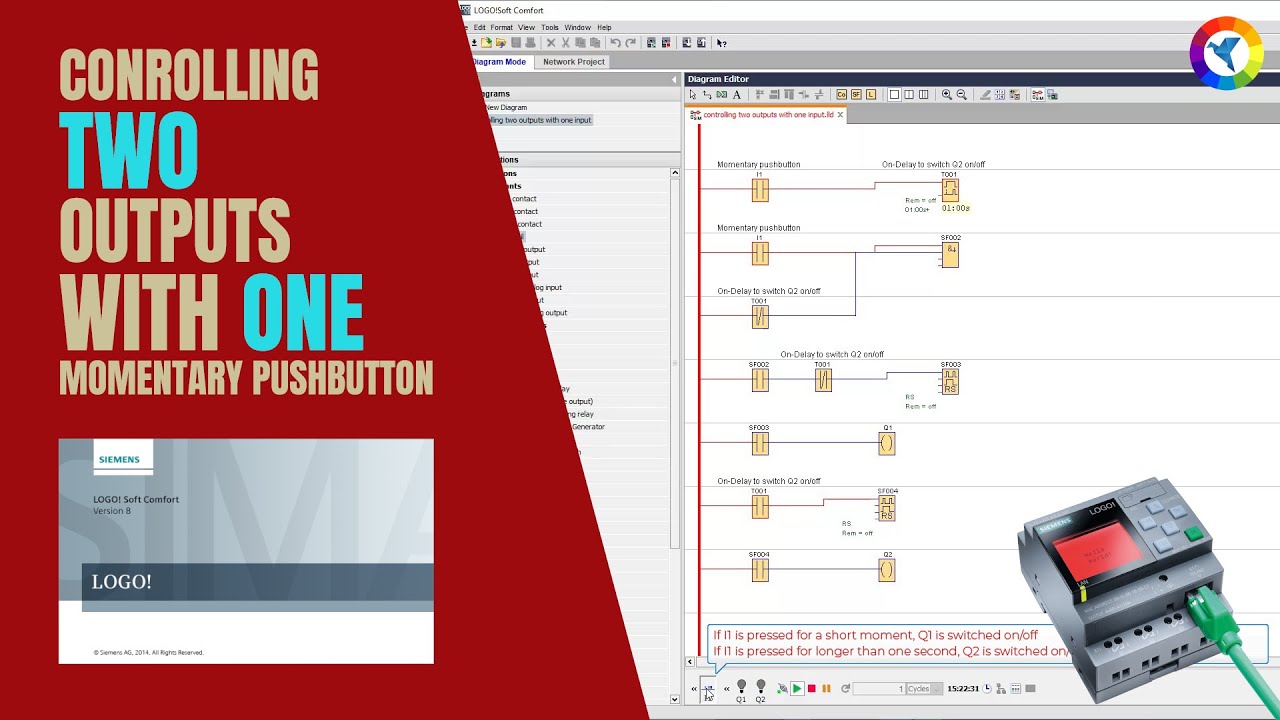Select the 'controlling two outputs with one input.lld' tab
Image resolution: width=1280 pixels, height=720 pixels.
[768, 115]
